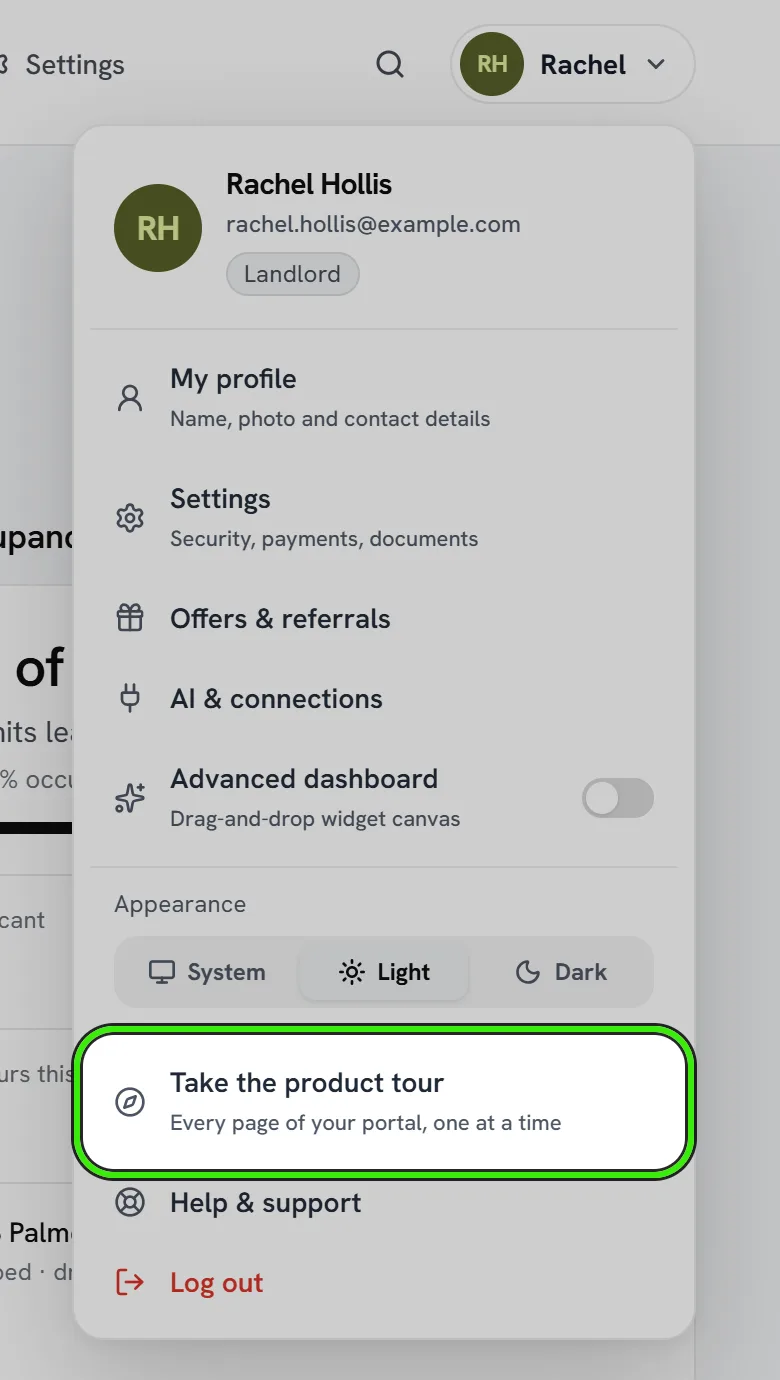This screenshot has width=780, height=1380.
Task: Start Take the product tour
Action: point(384,1102)
